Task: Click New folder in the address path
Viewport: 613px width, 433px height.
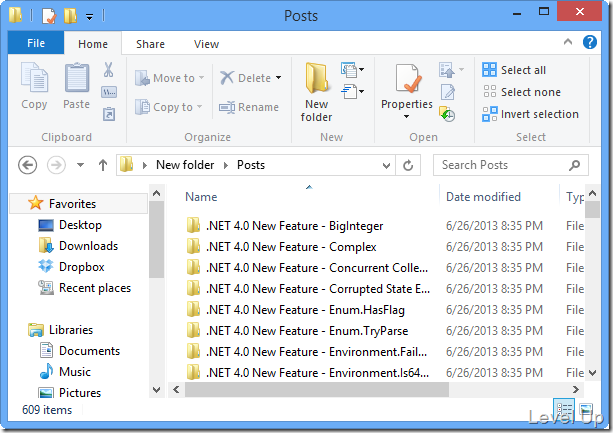Action: [185, 165]
